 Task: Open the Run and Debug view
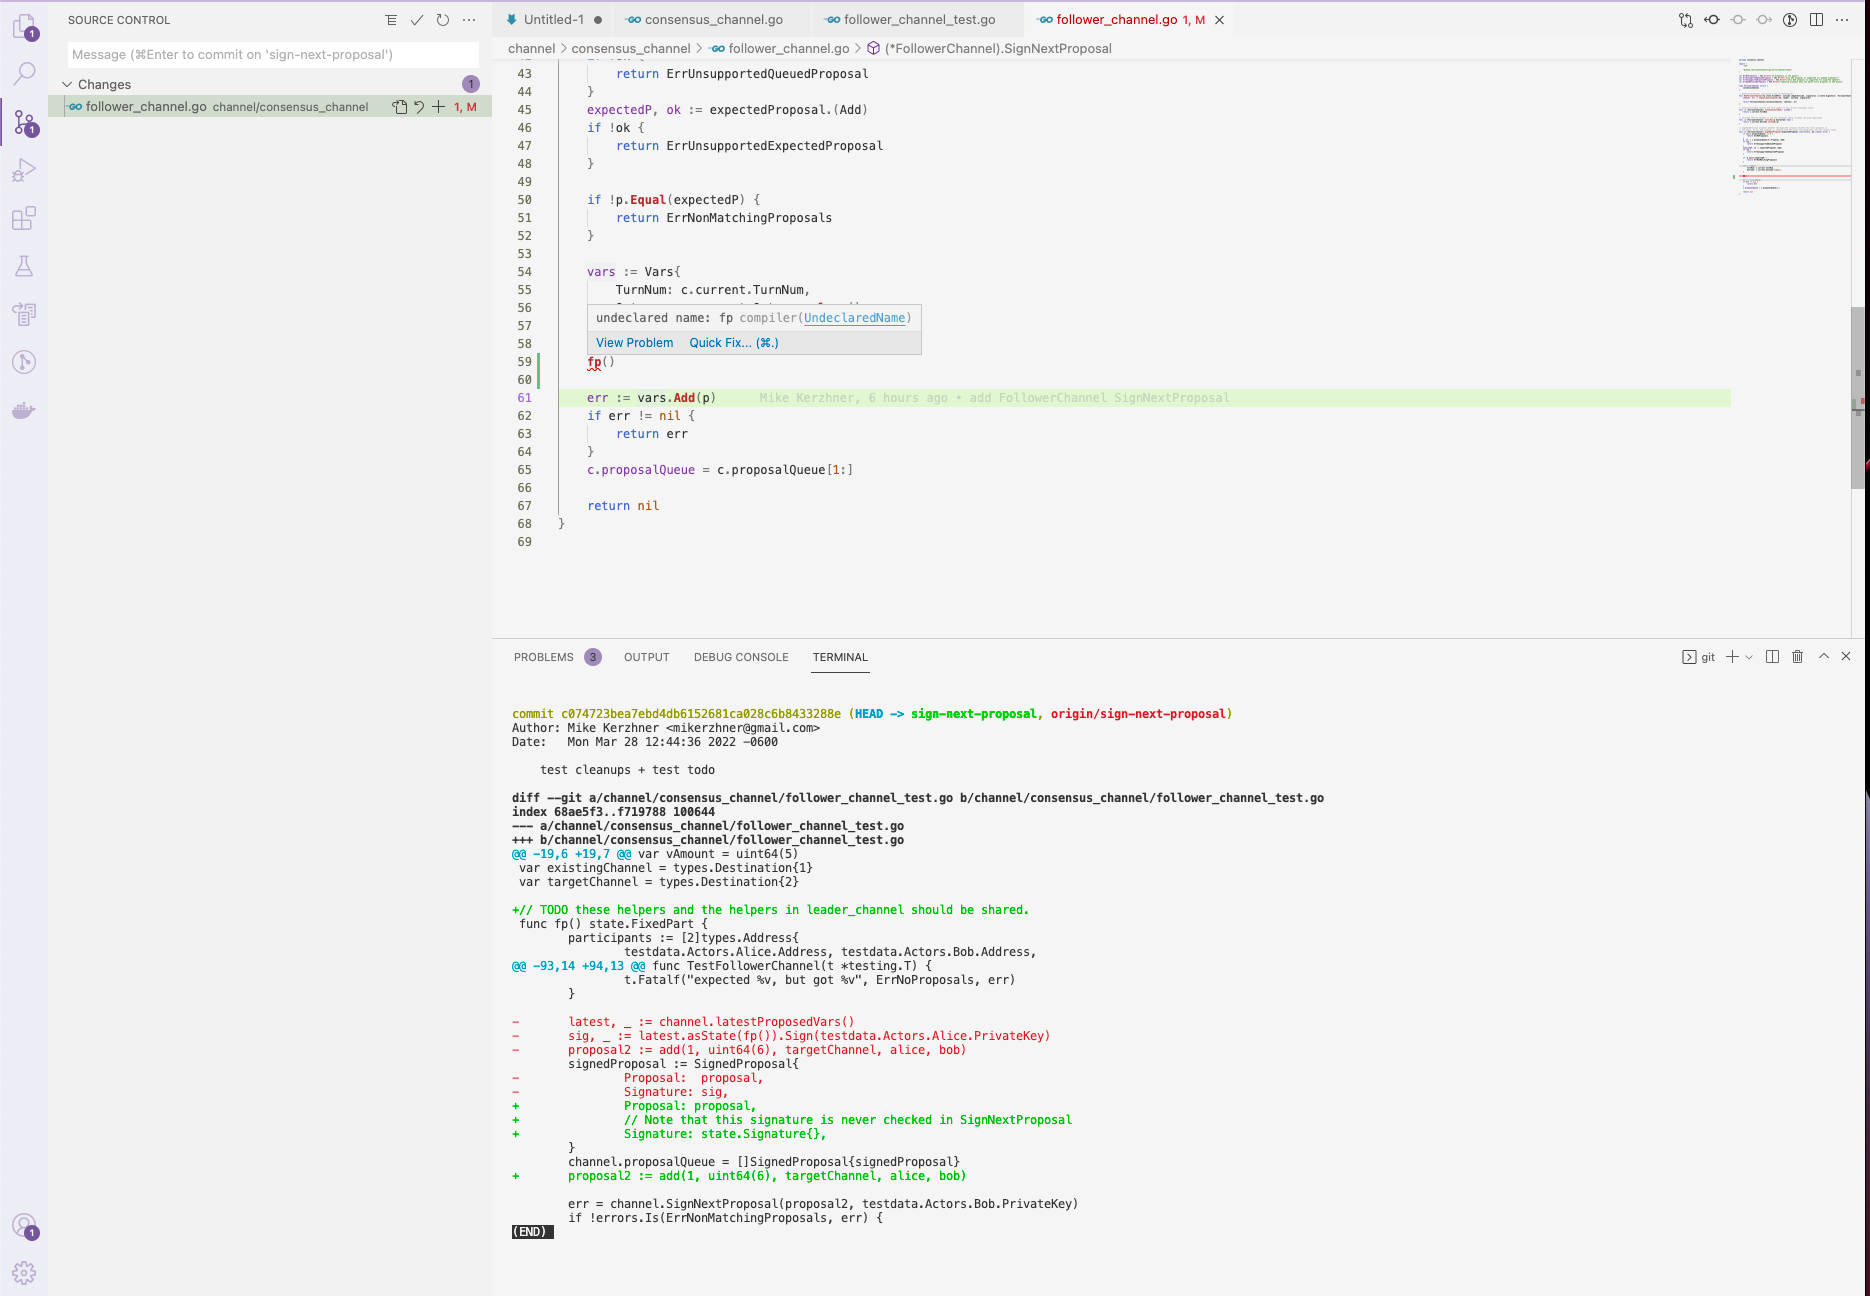(24, 170)
